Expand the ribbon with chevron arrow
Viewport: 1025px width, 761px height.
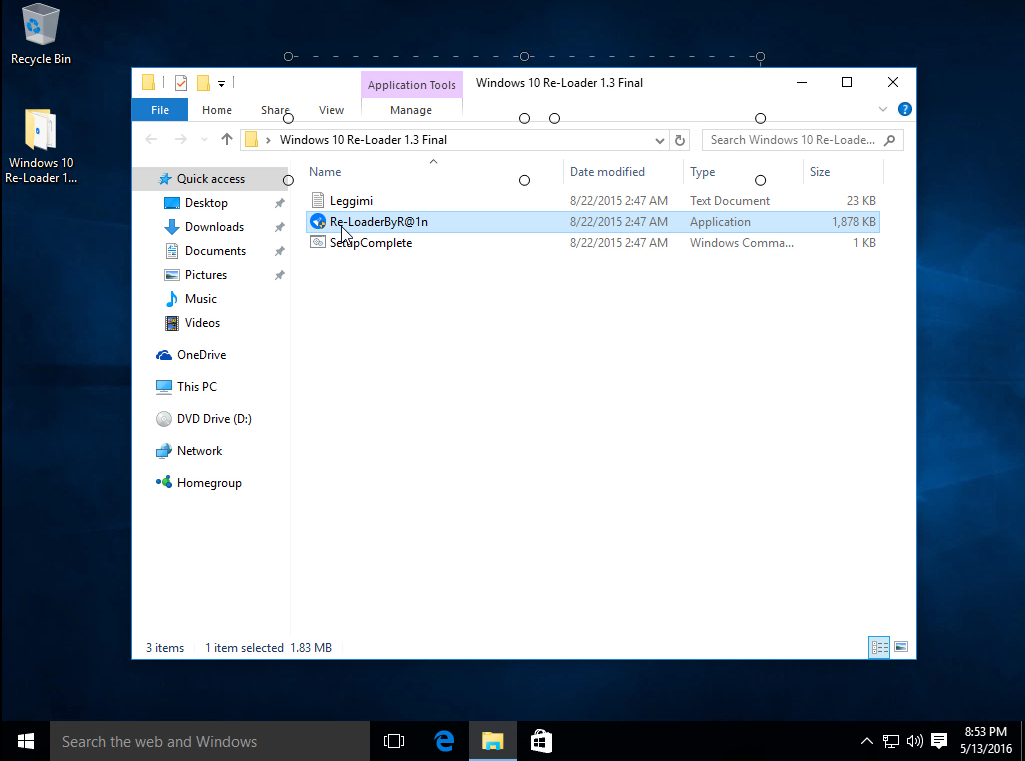tap(882, 109)
